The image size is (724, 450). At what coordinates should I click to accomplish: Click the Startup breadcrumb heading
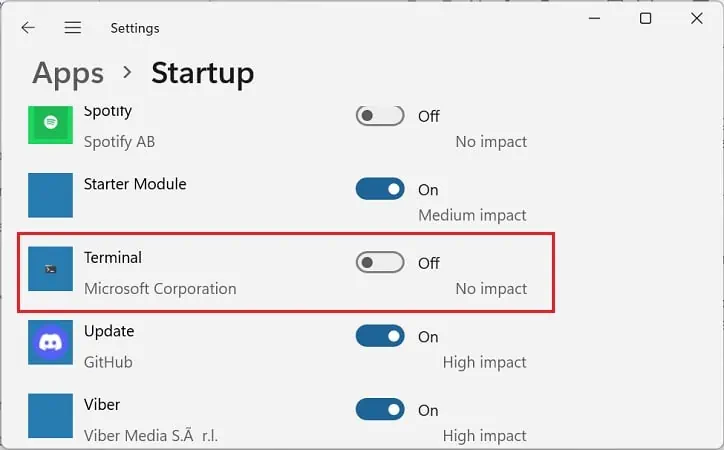click(202, 73)
